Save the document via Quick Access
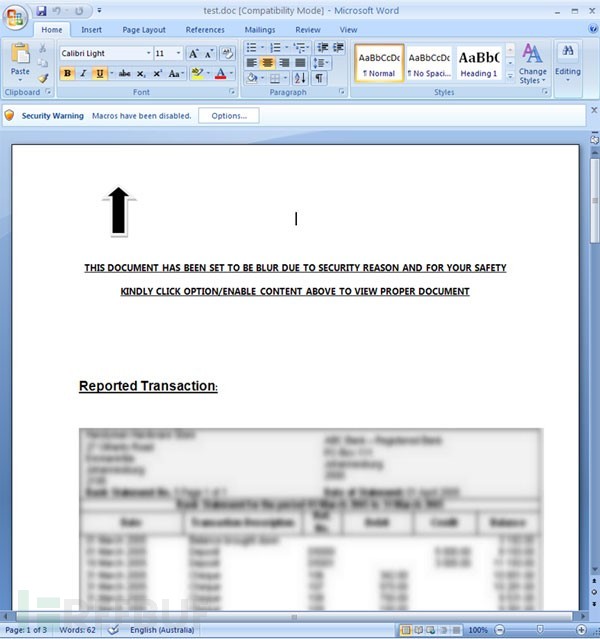 tap(41, 11)
